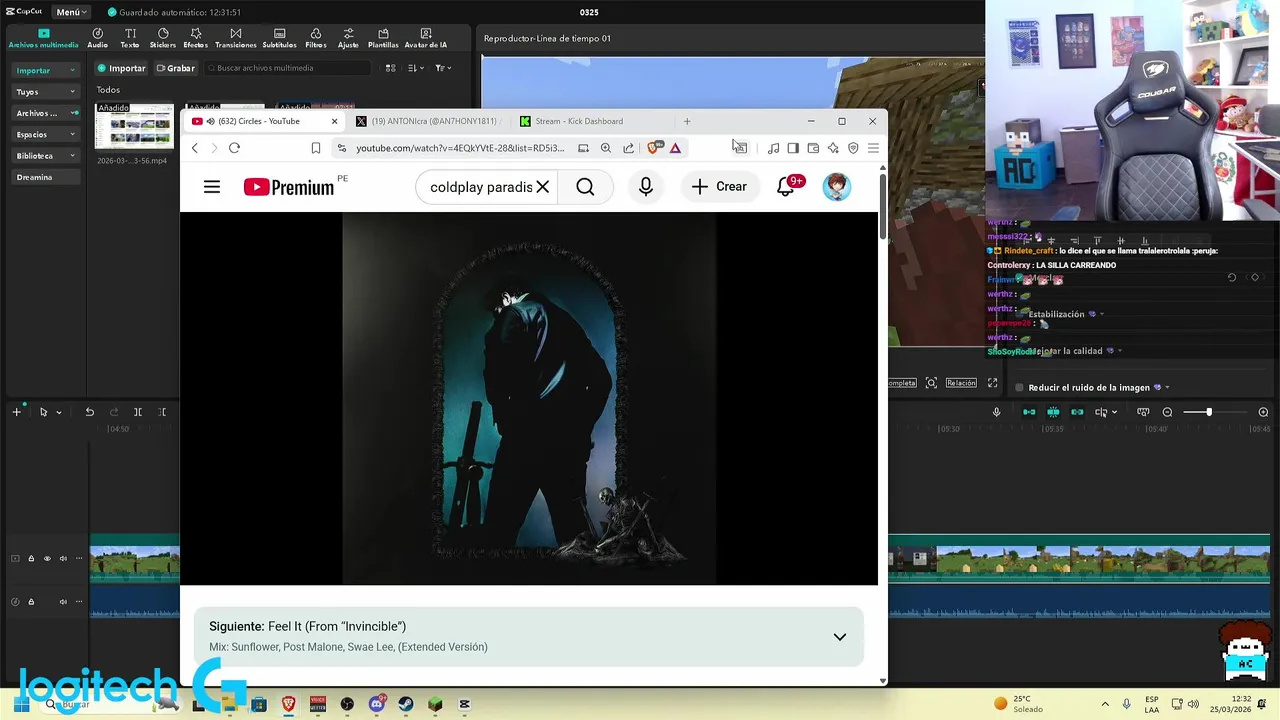Enable Reducir el ruido de la imagen checkbox
The height and width of the screenshot is (720, 1280).
click(1019, 388)
